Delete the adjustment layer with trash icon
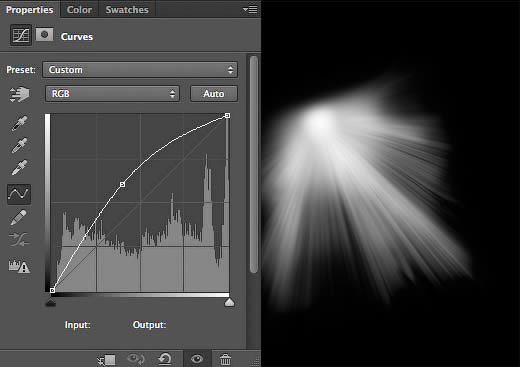Viewport: 520px width, 367px height. click(x=225, y=359)
